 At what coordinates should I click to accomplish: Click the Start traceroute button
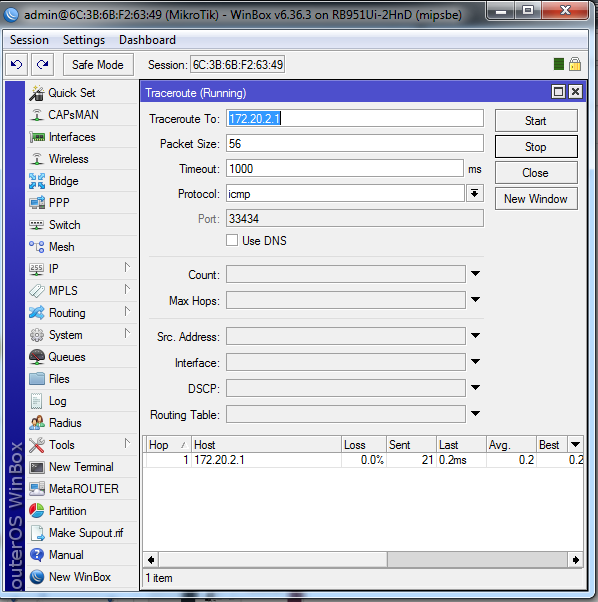(x=536, y=121)
